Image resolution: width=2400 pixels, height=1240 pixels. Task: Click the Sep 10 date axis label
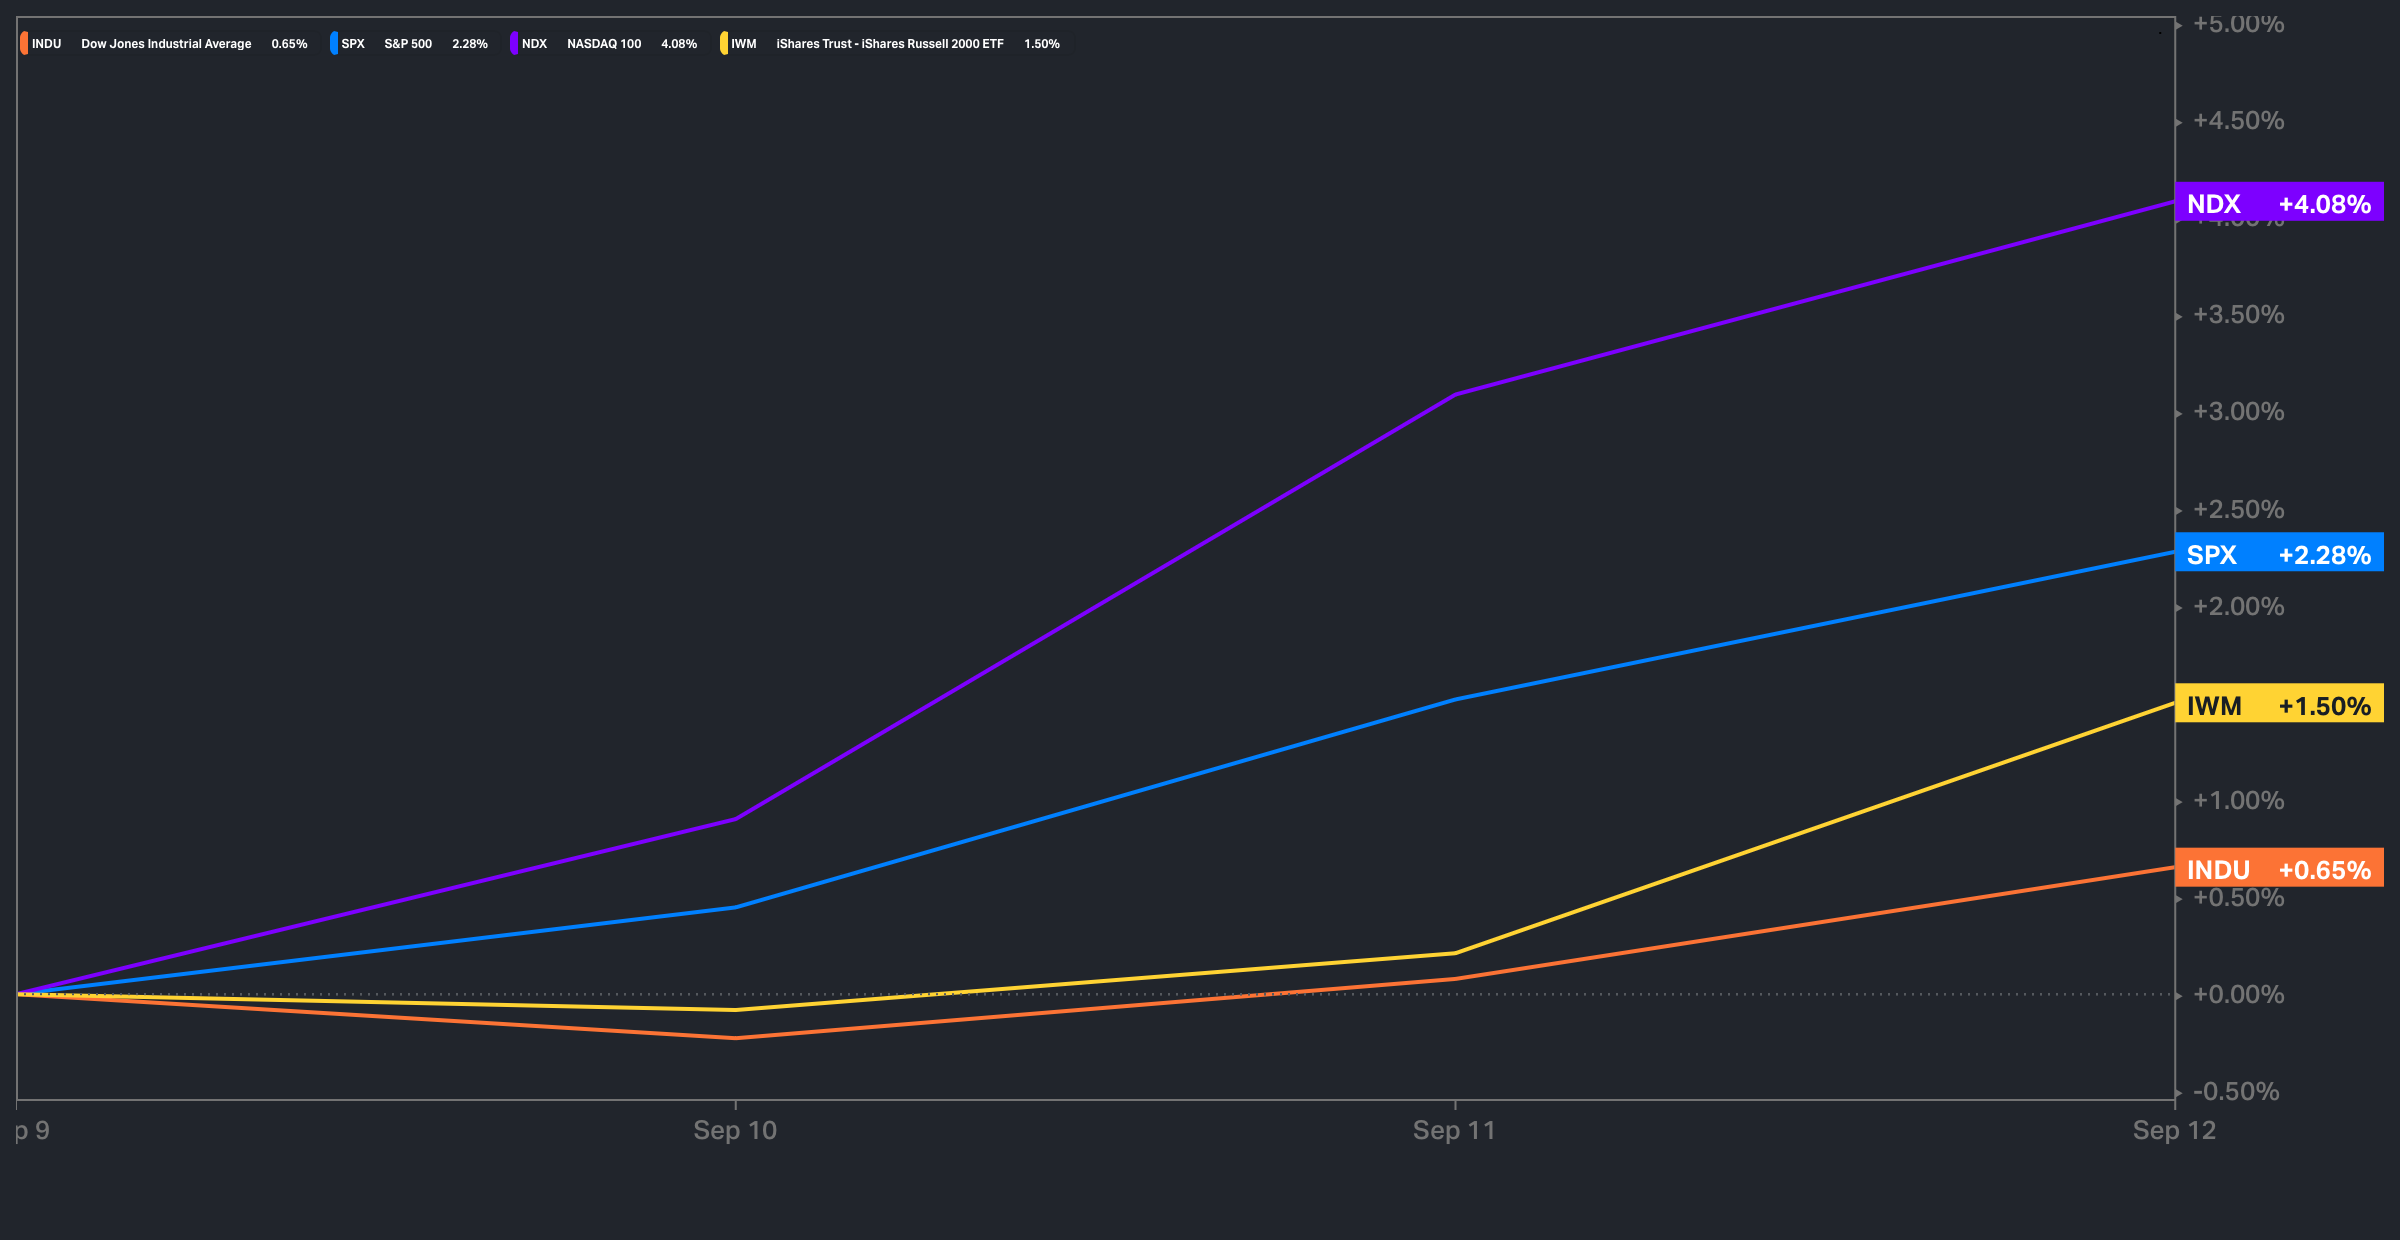(735, 1131)
